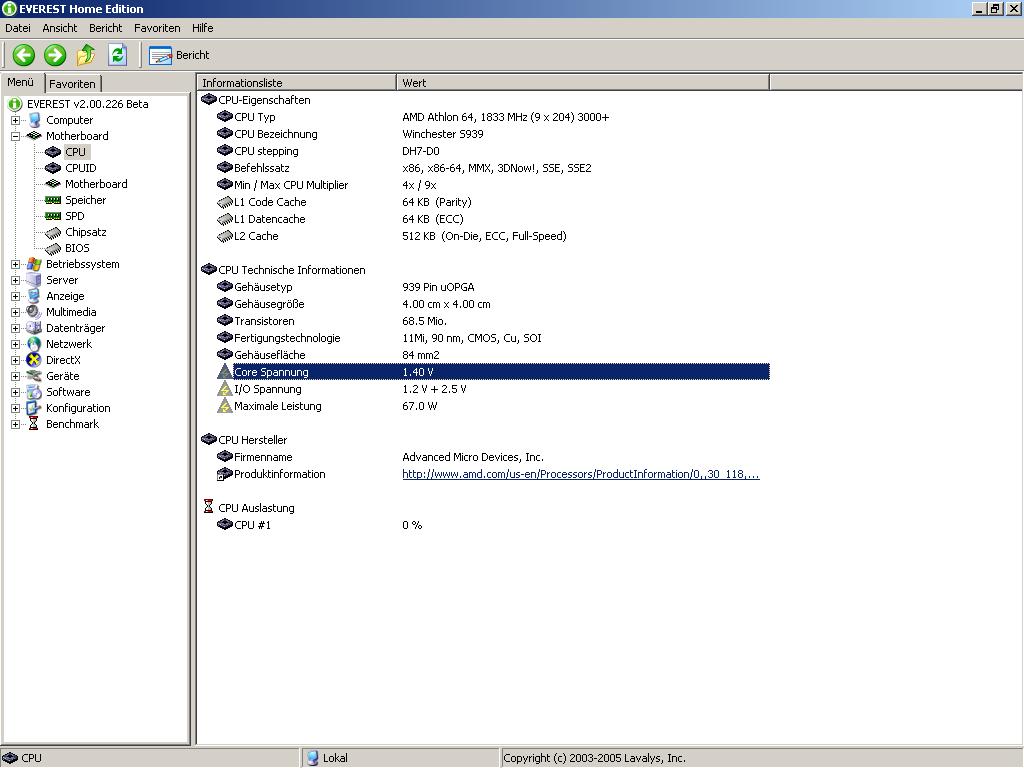
Task: Click the Netzwerk globe icon in tree
Action: 34,344
